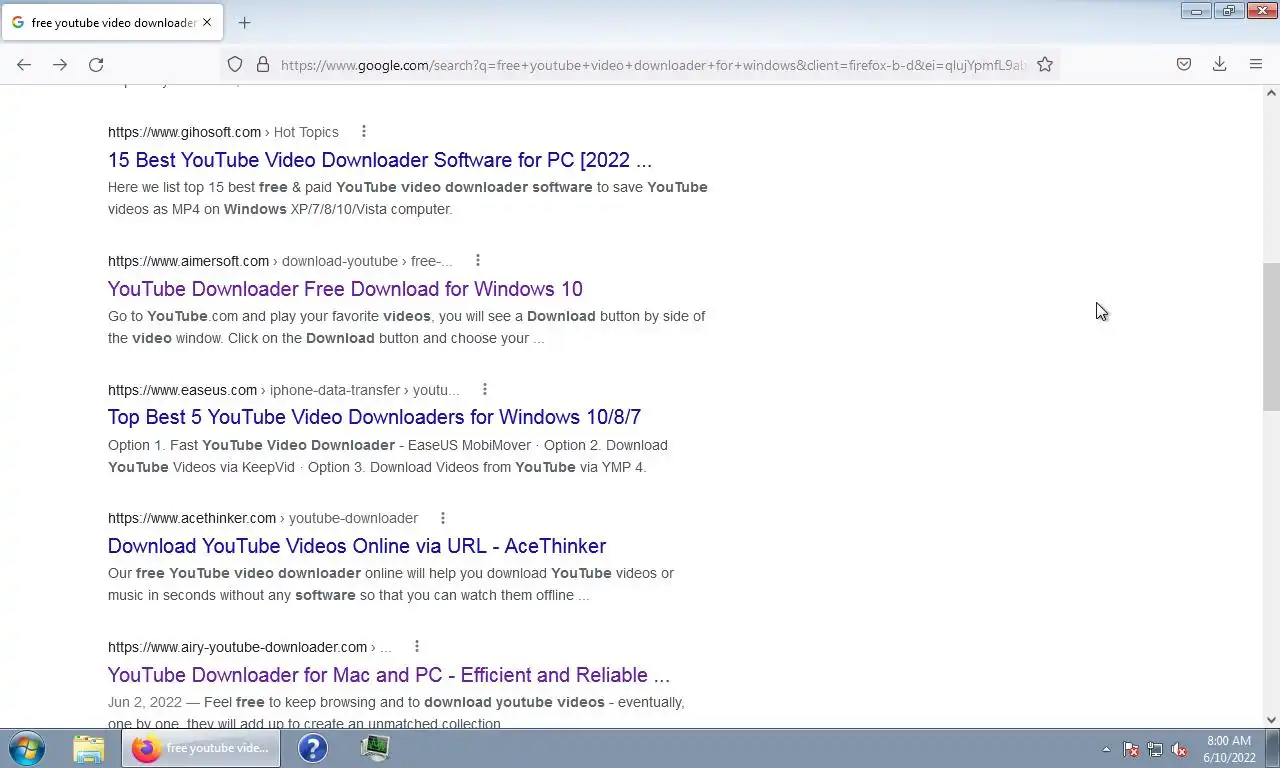This screenshot has height=768, width=1280.
Task: Go back with the browser back arrow
Action: point(24,64)
